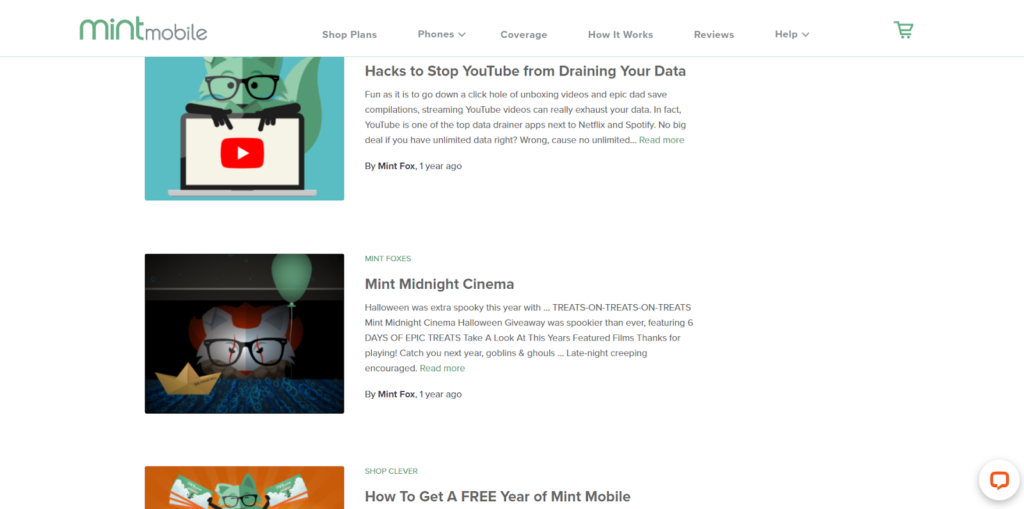Click the Mint Mobile logo
This screenshot has height=509, width=1024.
click(143, 29)
